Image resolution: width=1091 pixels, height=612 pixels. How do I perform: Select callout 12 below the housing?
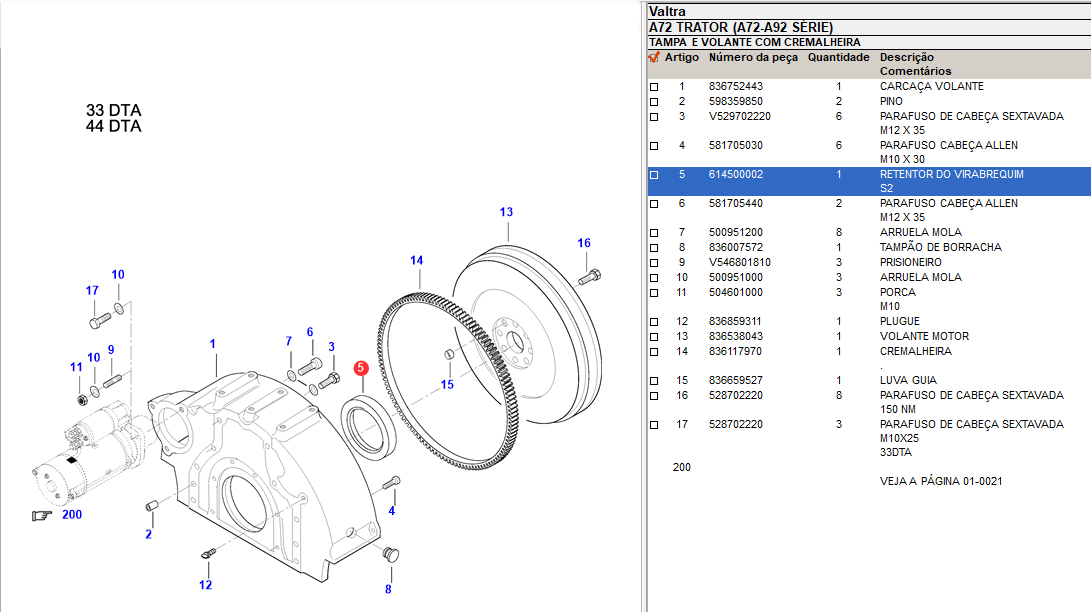click(x=205, y=585)
